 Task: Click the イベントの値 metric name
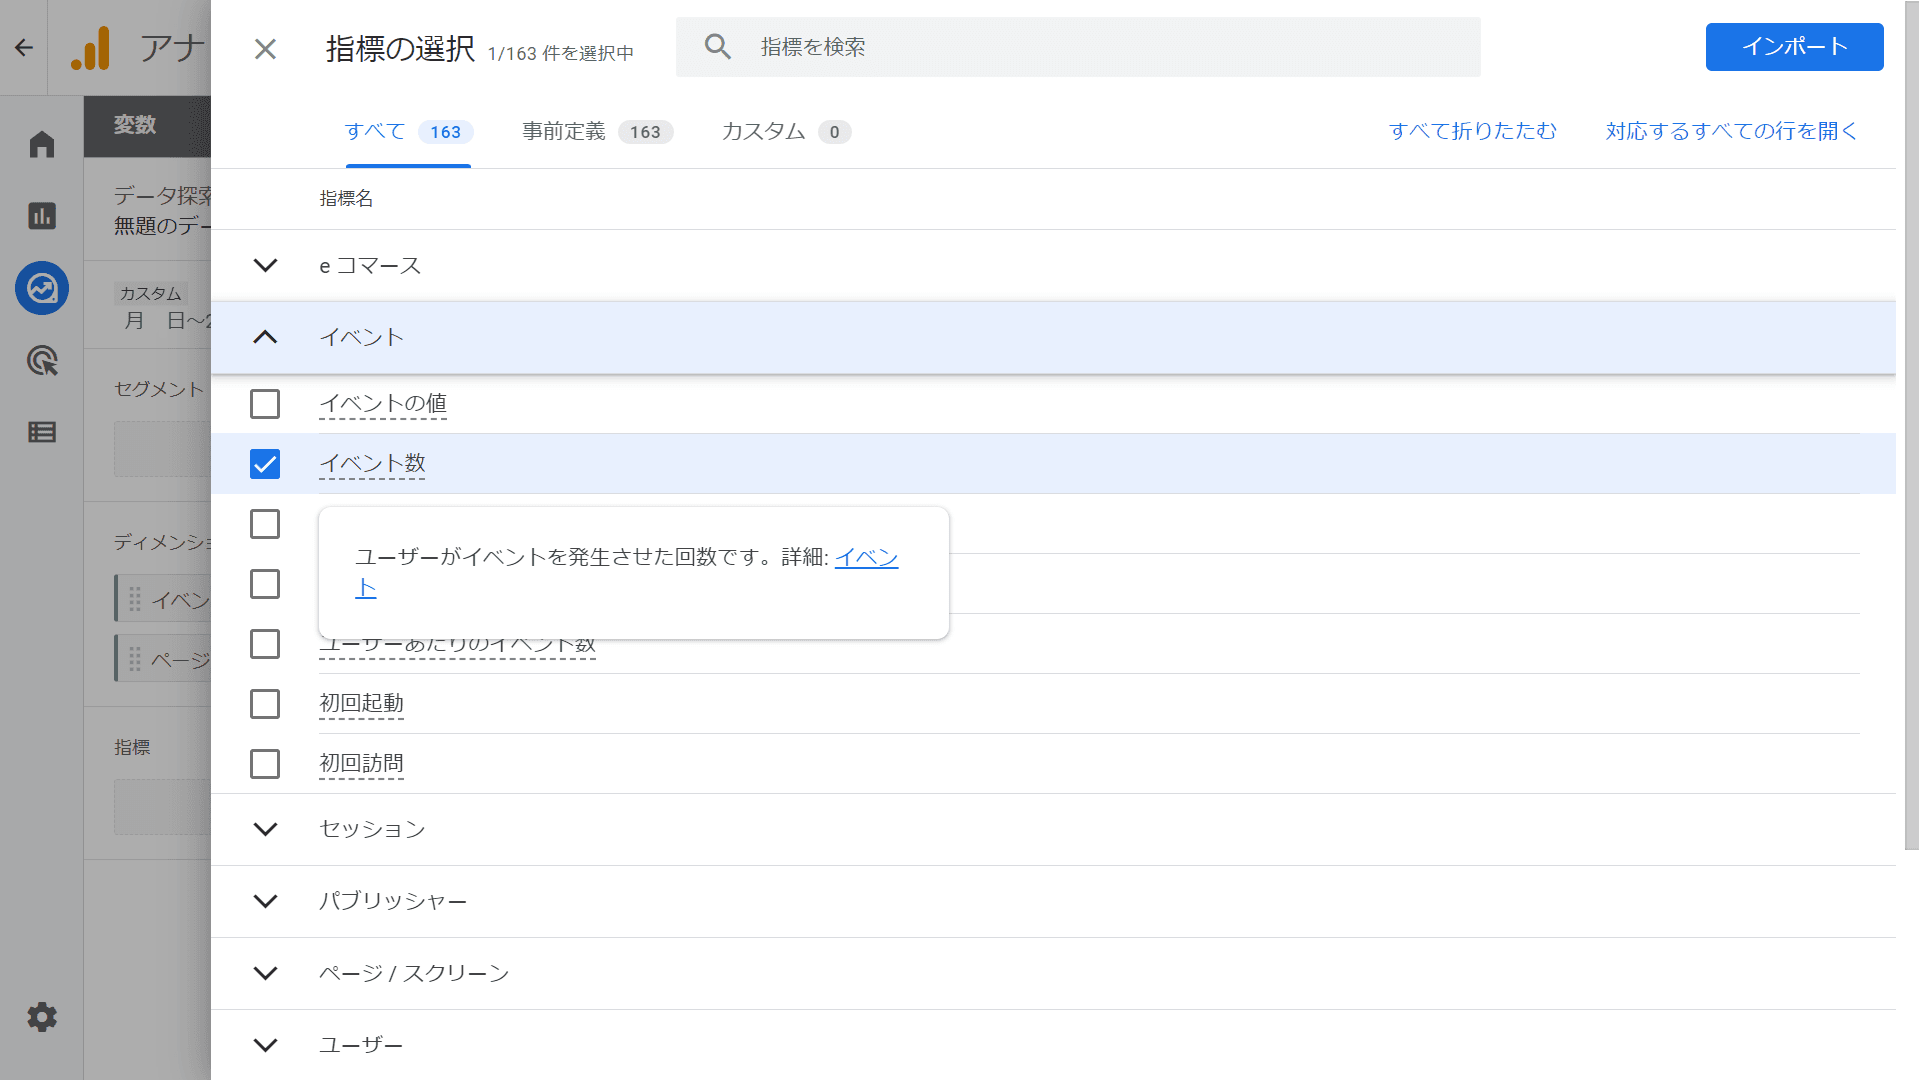[x=383, y=404]
